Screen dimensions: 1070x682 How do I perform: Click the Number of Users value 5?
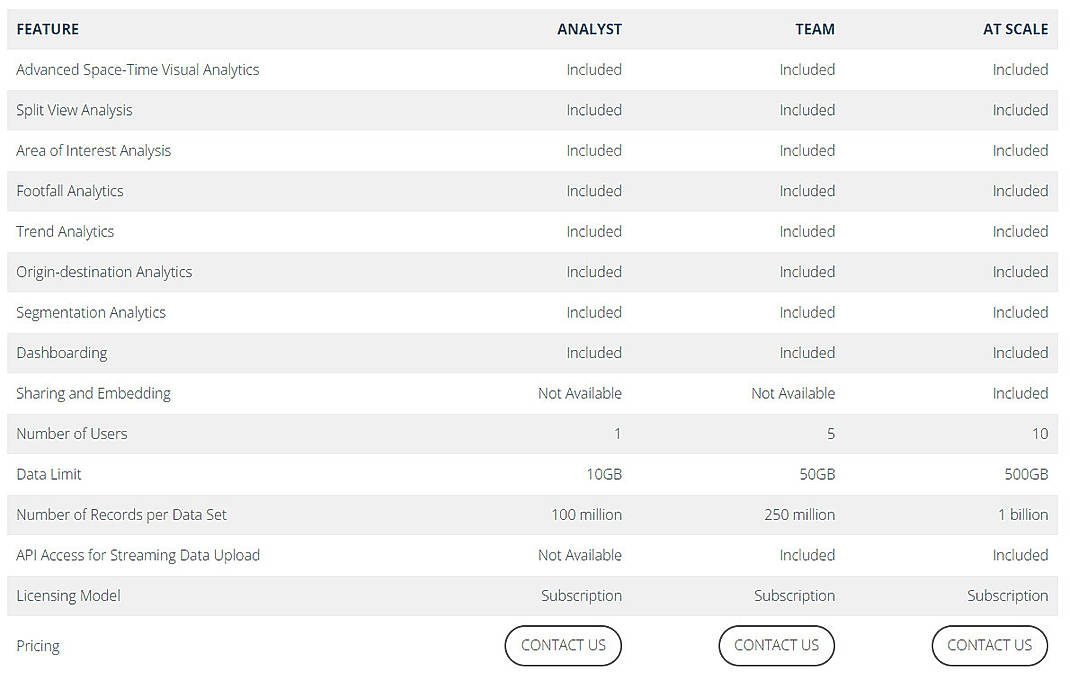tap(830, 433)
